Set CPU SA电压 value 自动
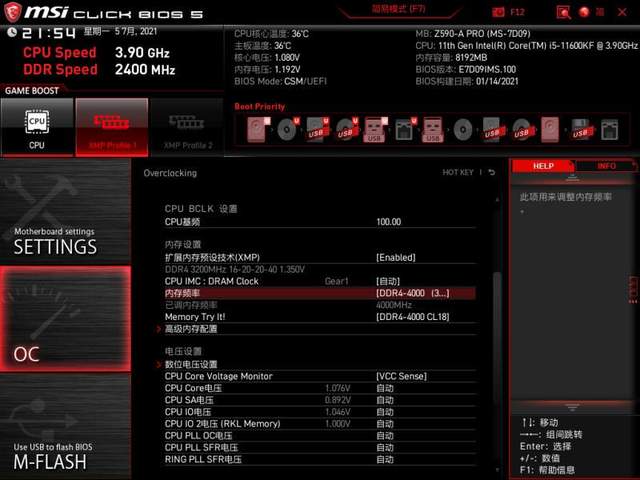 pyautogui.click(x=385, y=400)
